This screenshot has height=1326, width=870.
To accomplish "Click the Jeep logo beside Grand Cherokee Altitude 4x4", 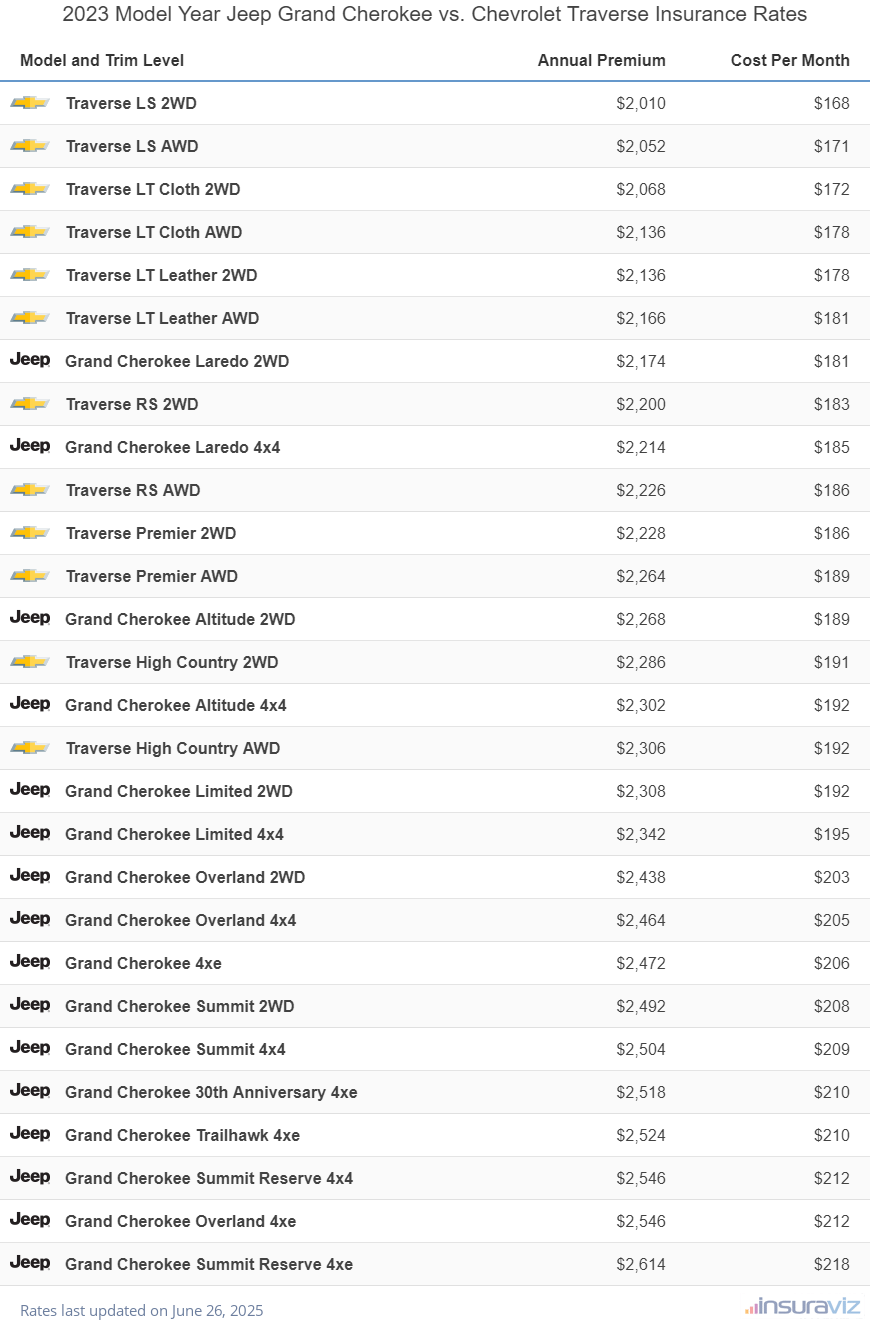I will tap(30, 704).
